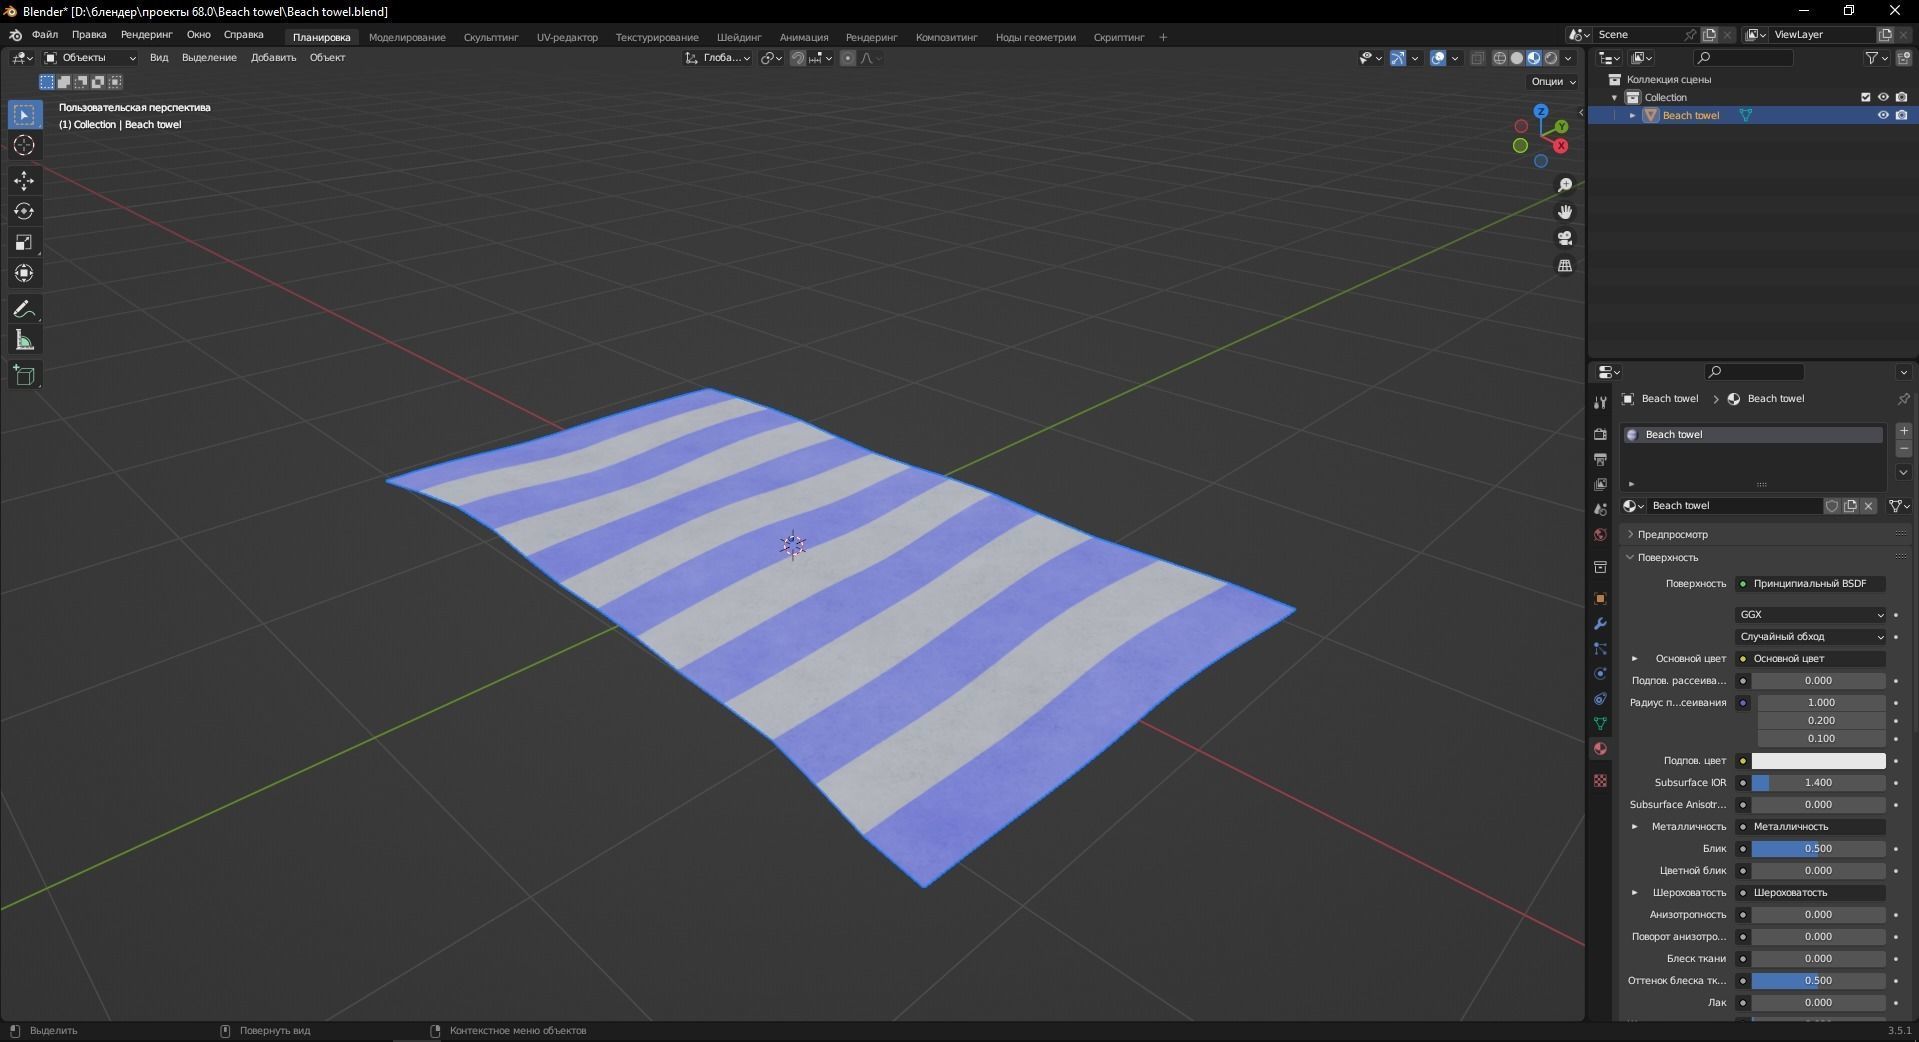Collapse the Surface panel

[1667, 558]
